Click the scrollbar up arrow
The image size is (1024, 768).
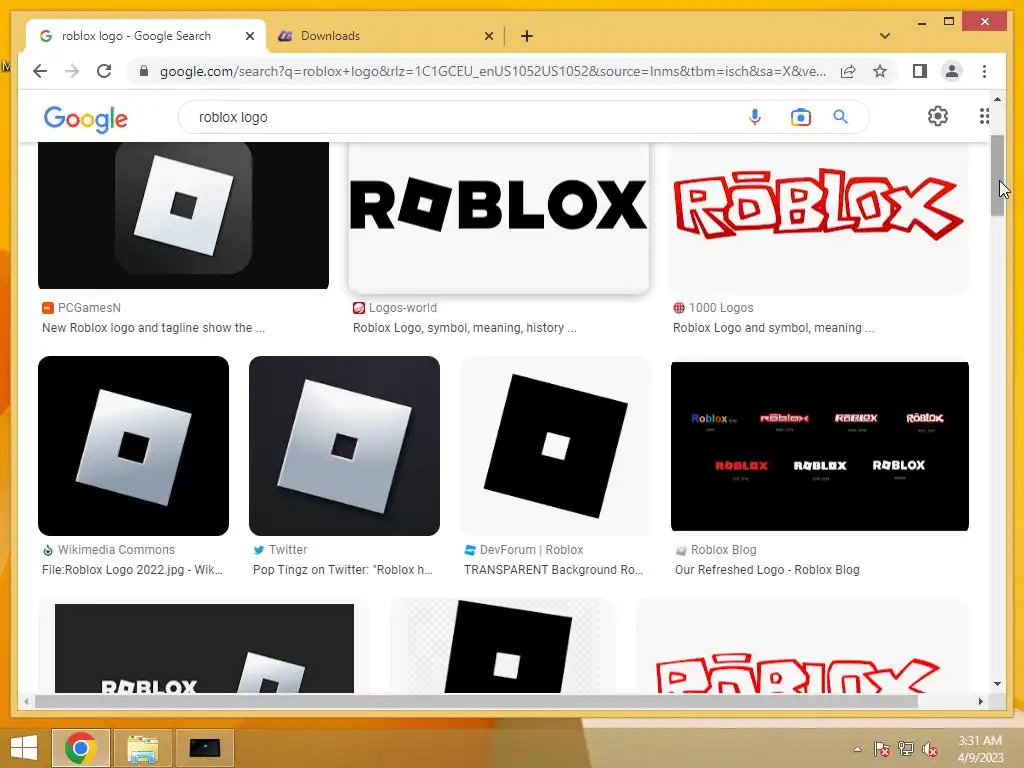997,99
